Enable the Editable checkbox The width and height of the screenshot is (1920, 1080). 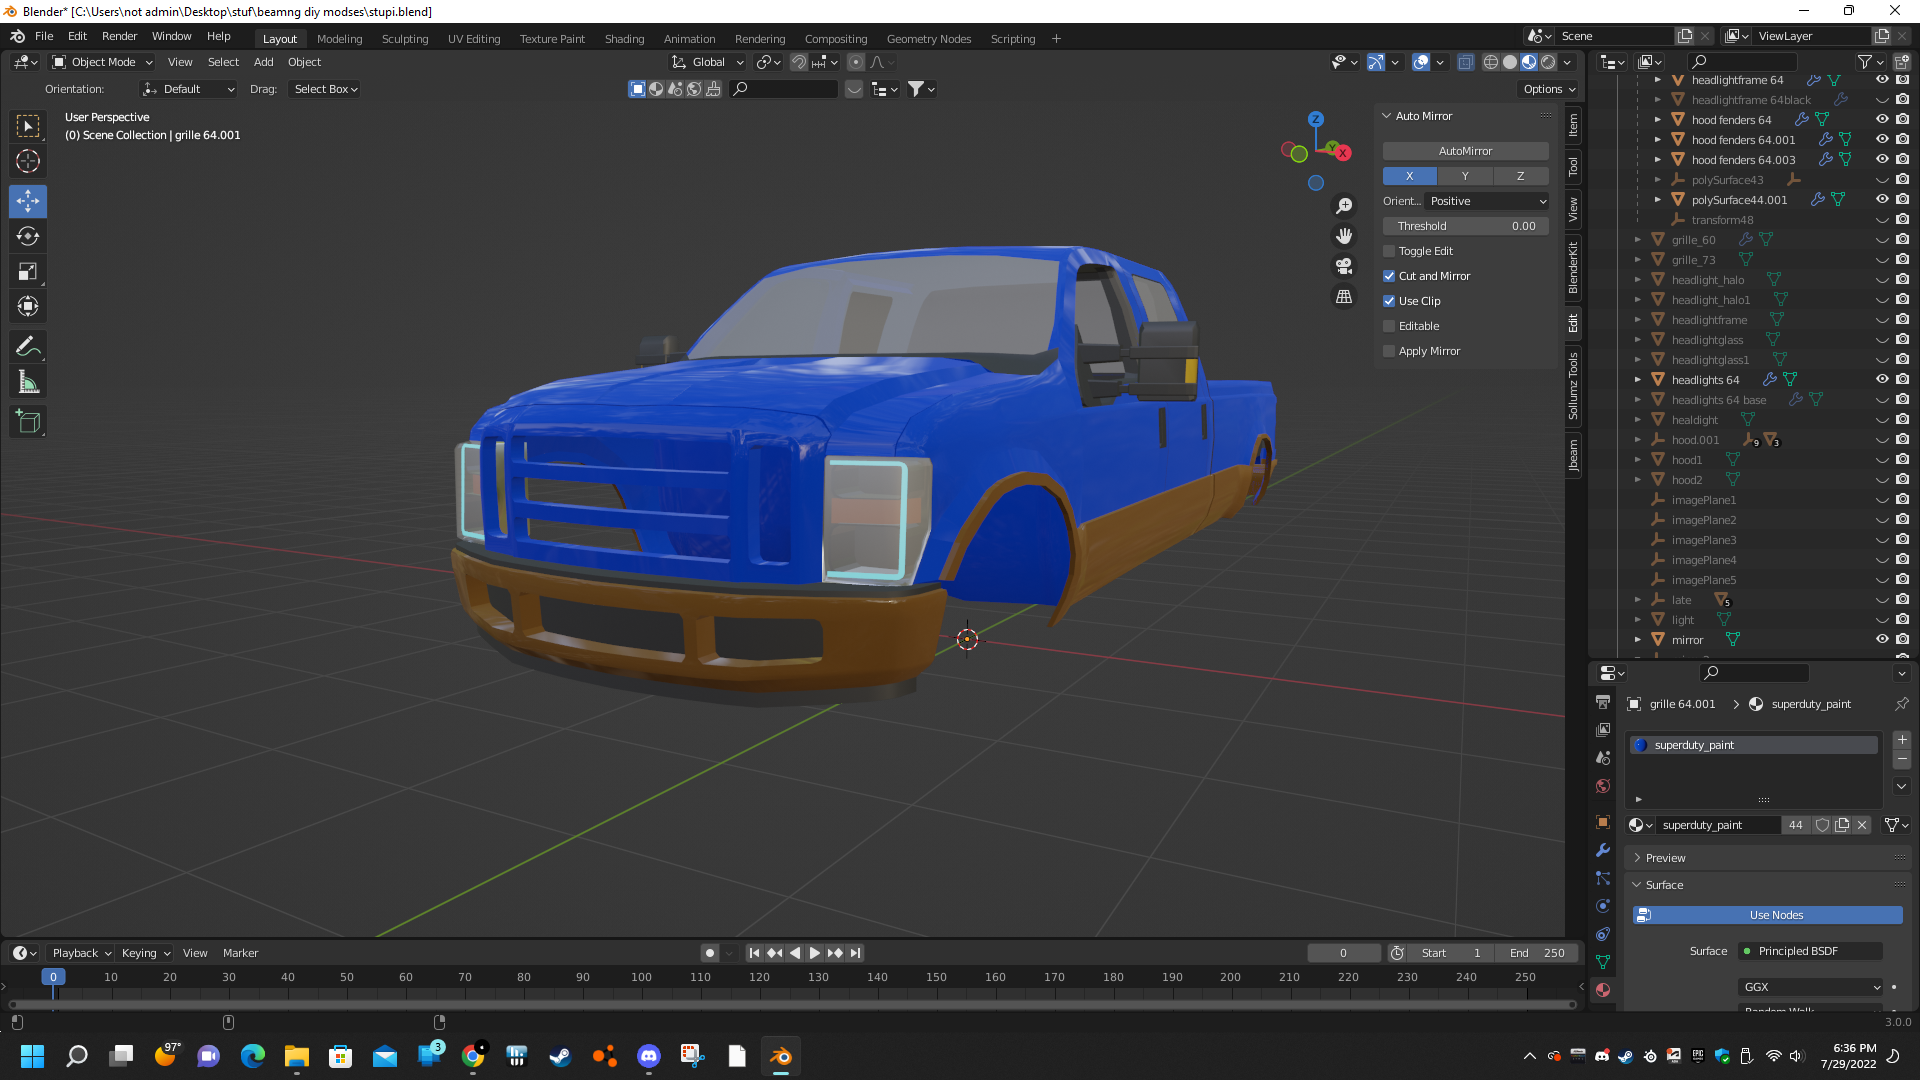tap(1389, 326)
